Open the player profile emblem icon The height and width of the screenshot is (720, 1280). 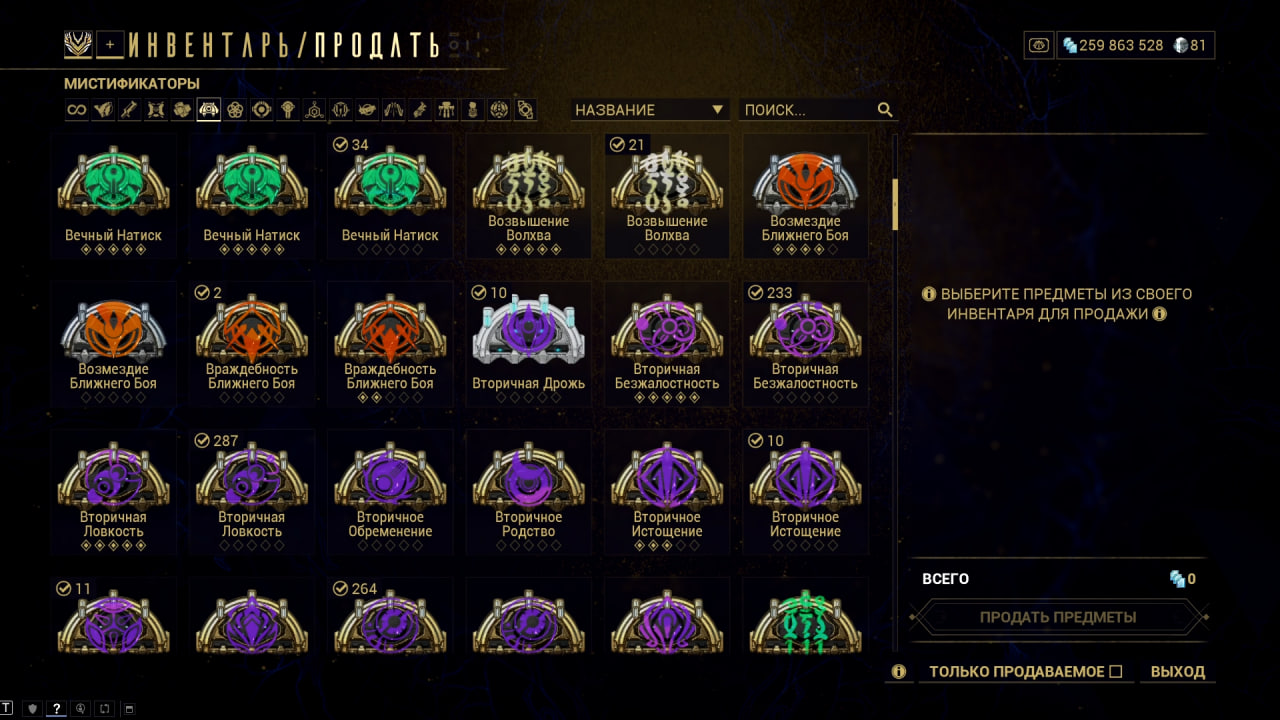(x=78, y=44)
